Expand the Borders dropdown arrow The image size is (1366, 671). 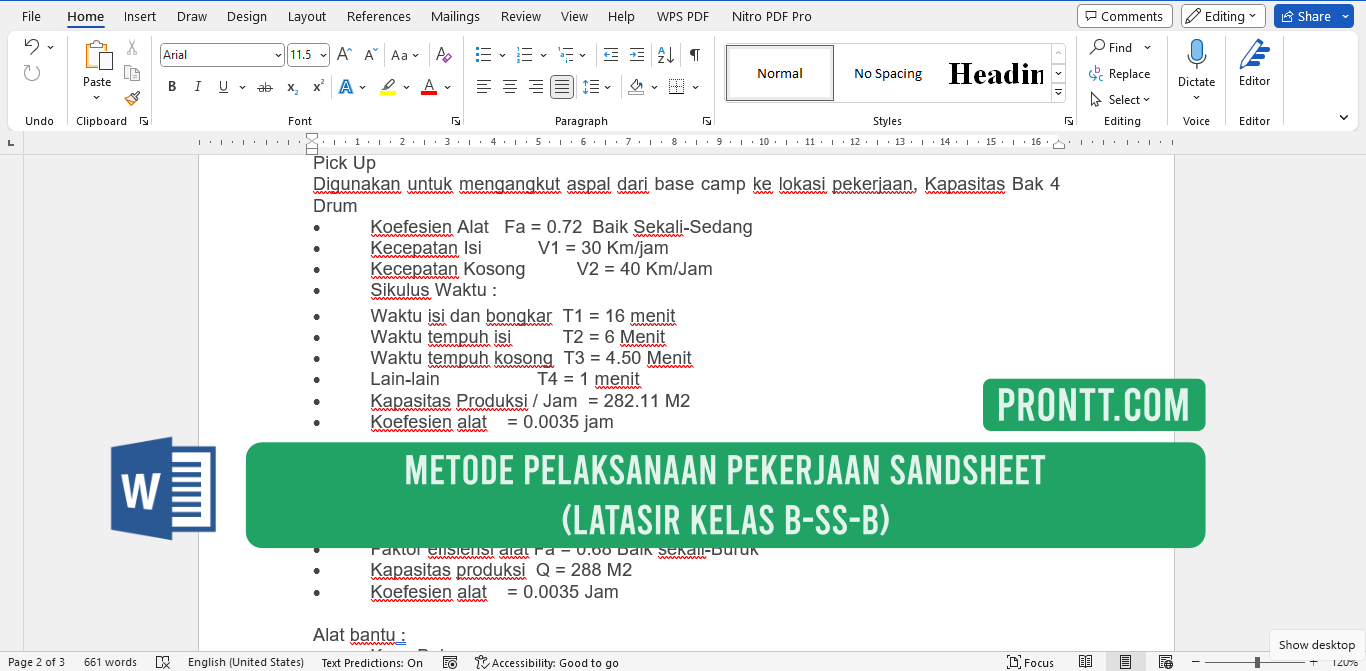coord(696,87)
